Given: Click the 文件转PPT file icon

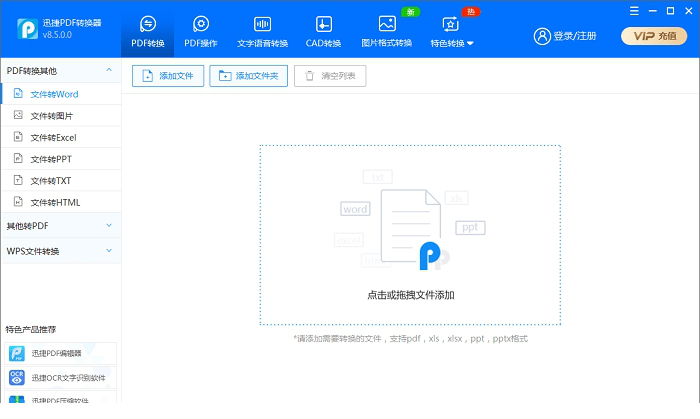Looking at the screenshot, I should click(18, 158).
